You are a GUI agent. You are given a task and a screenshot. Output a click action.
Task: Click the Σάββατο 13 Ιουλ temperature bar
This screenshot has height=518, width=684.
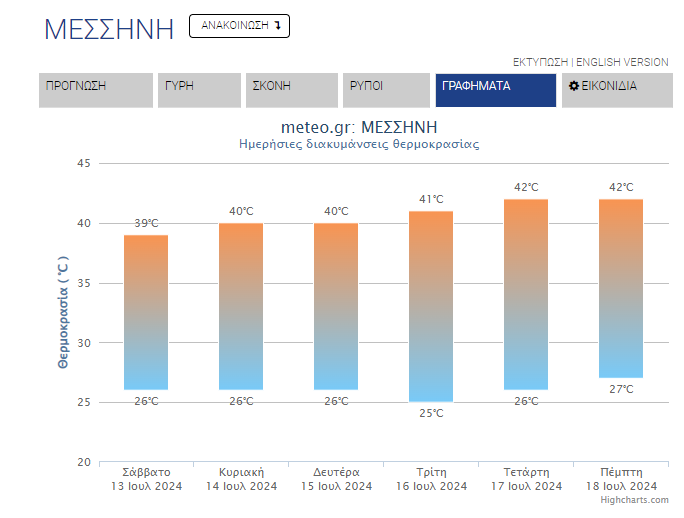[x=146, y=312]
